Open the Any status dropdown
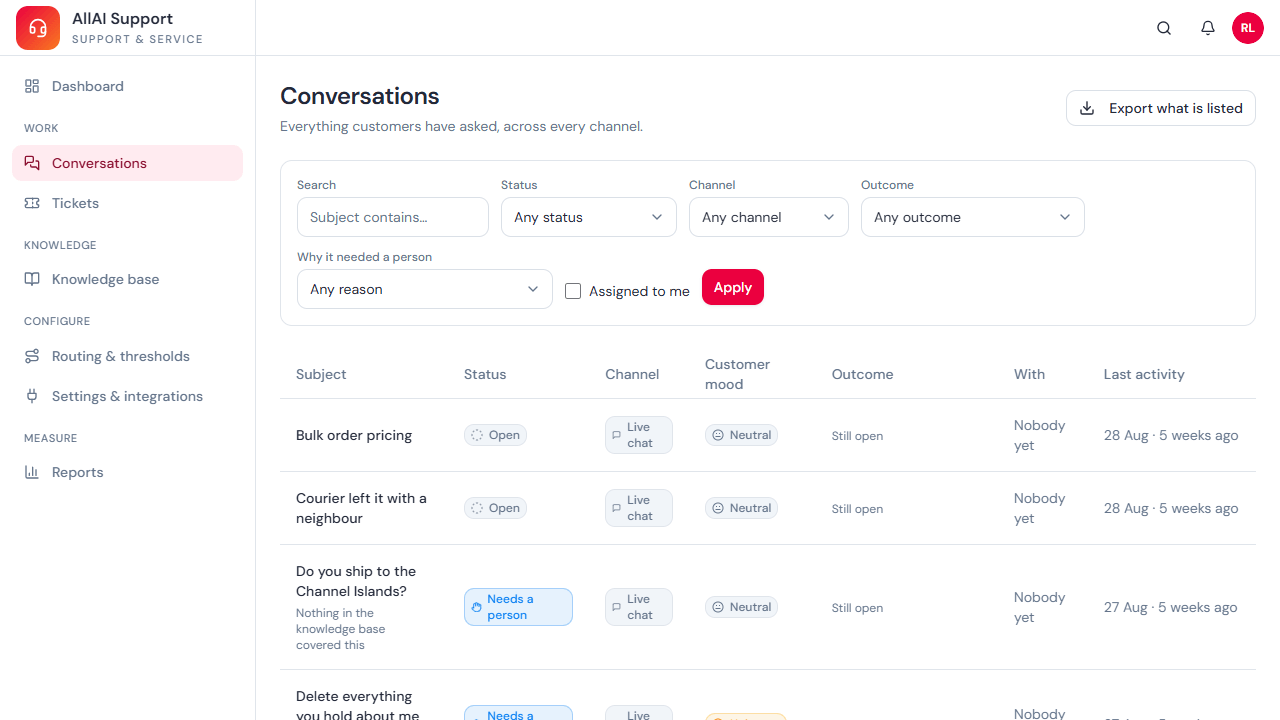This screenshot has width=1280, height=720. click(x=589, y=217)
